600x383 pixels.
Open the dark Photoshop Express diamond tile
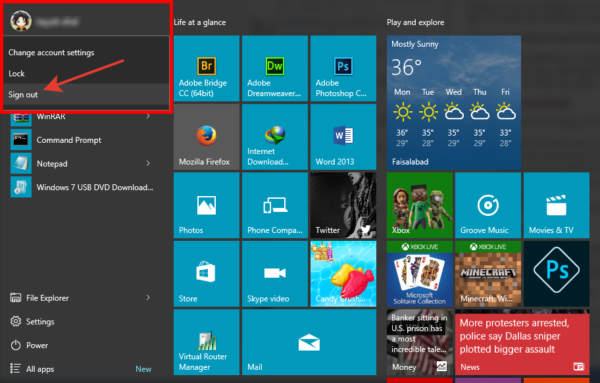(x=556, y=274)
